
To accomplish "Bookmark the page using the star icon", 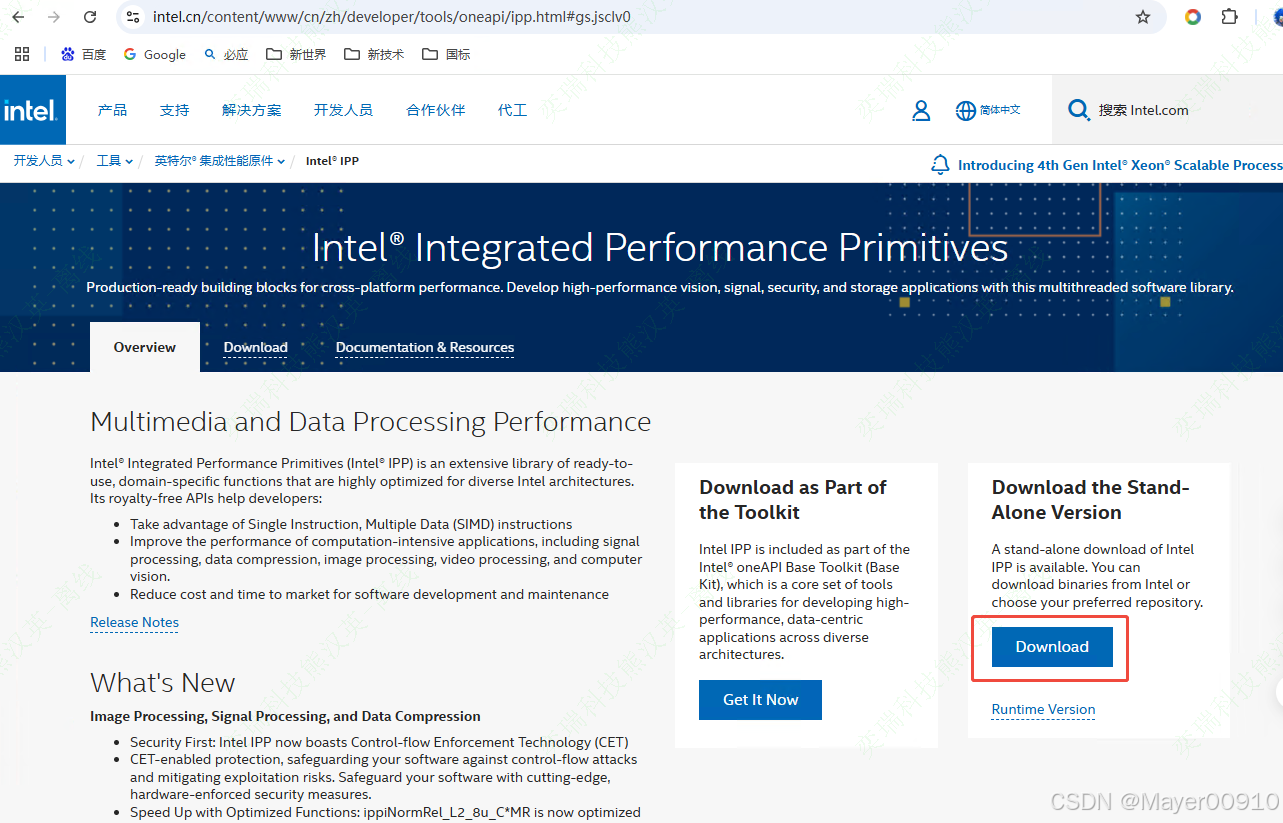I will pos(1142,17).
